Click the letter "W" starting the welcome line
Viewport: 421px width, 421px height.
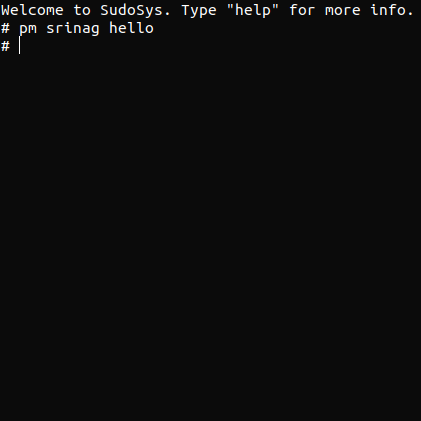(x=5, y=10)
